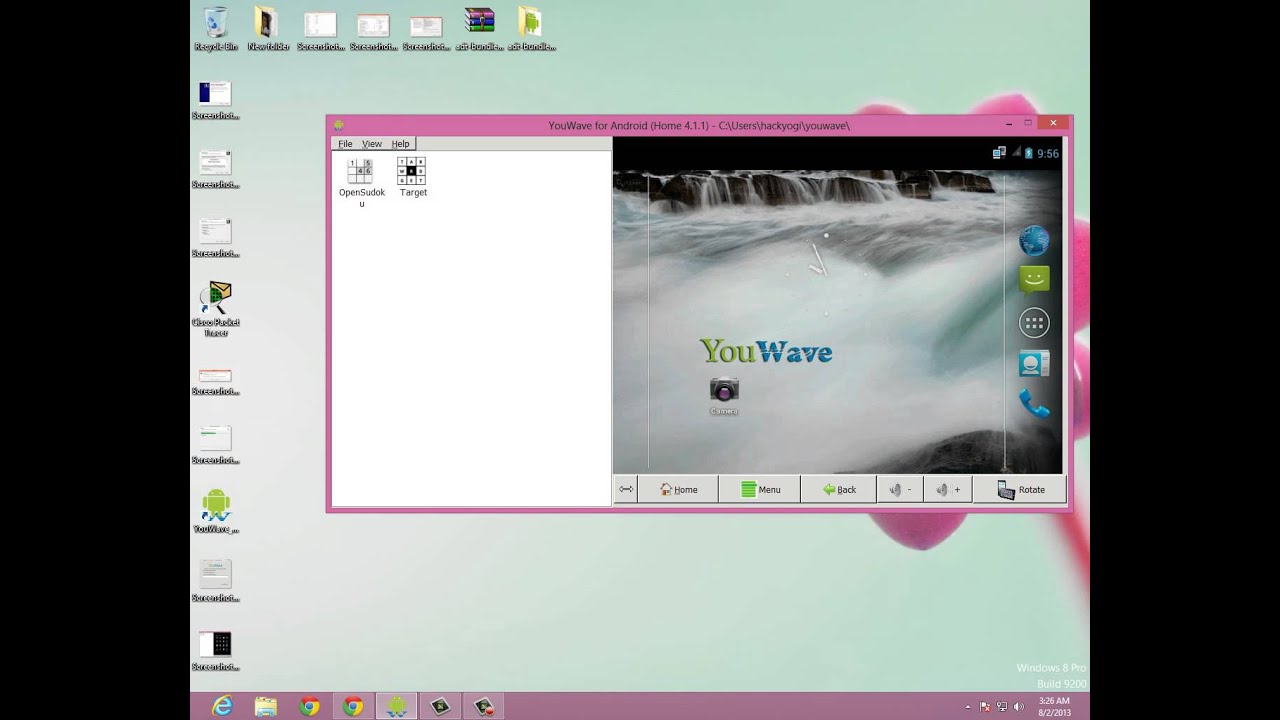Image resolution: width=1280 pixels, height=720 pixels.
Task: Open the Android Phone dialer icon
Action: click(x=1034, y=404)
